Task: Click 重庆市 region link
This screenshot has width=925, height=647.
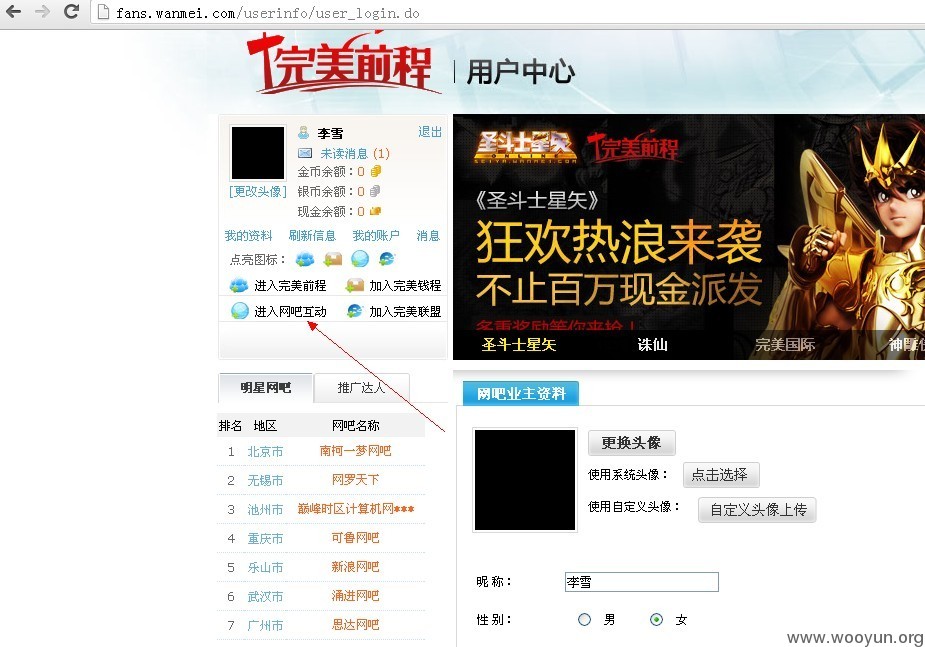Action: click(265, 538)
